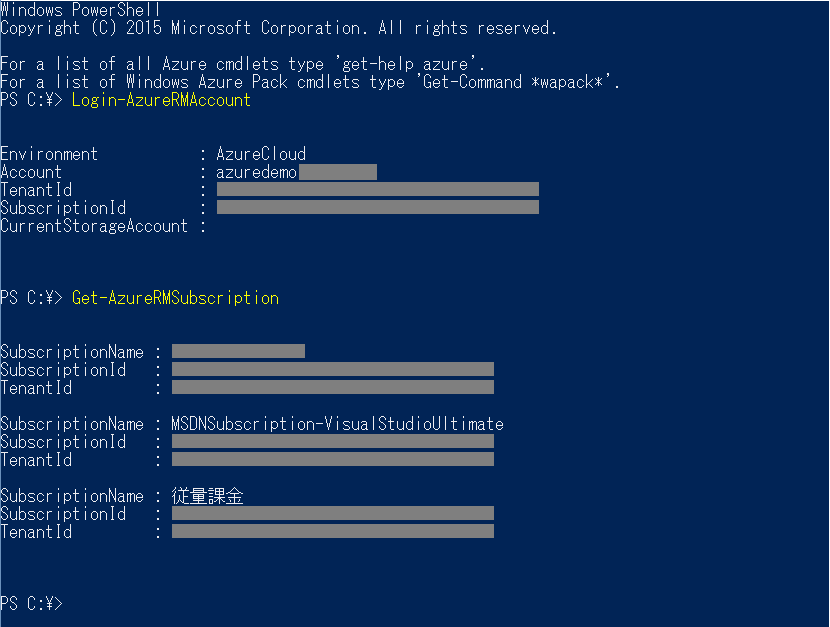Click the Get-AzureRMSubscription command text
The height and width of the screenshot is (627, 830).
pos(175,298)
